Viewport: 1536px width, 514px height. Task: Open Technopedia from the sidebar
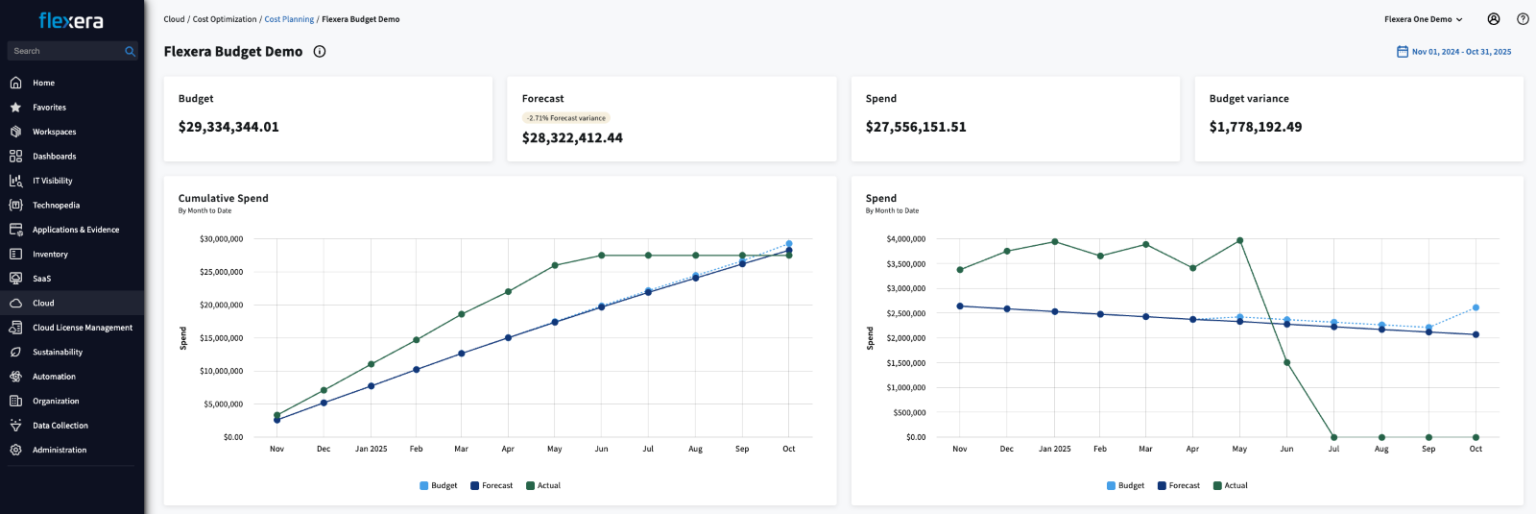pyautogui.click(x=56, y=205)
